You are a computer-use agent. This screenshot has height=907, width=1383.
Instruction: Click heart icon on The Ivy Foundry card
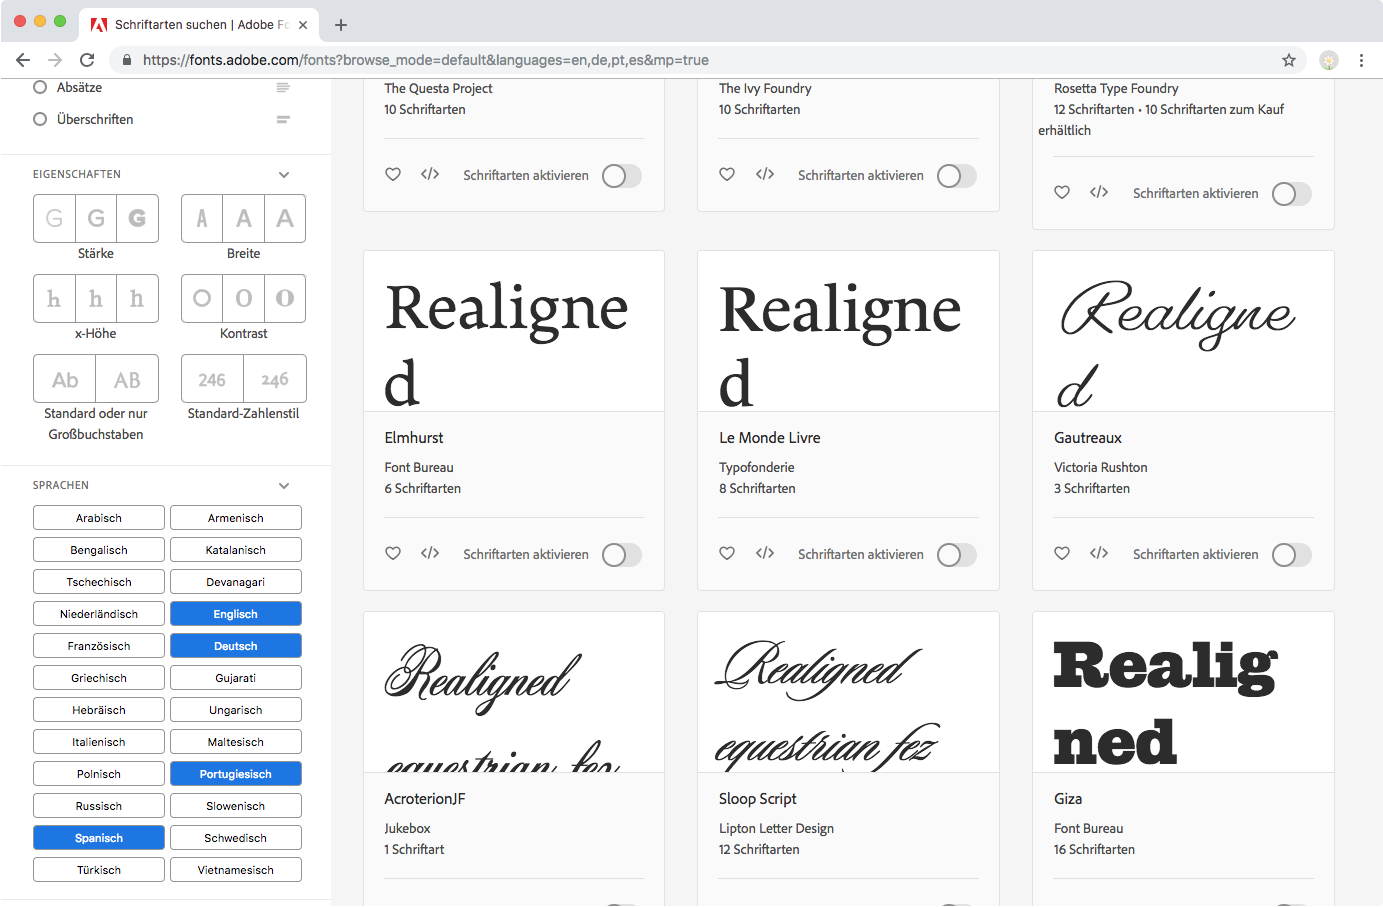click(727, 174)
